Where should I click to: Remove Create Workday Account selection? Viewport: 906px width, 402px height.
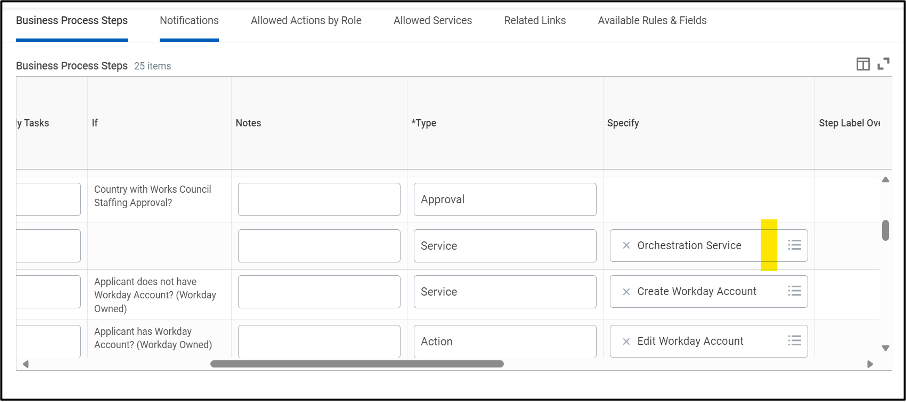[x=626, y=292]
